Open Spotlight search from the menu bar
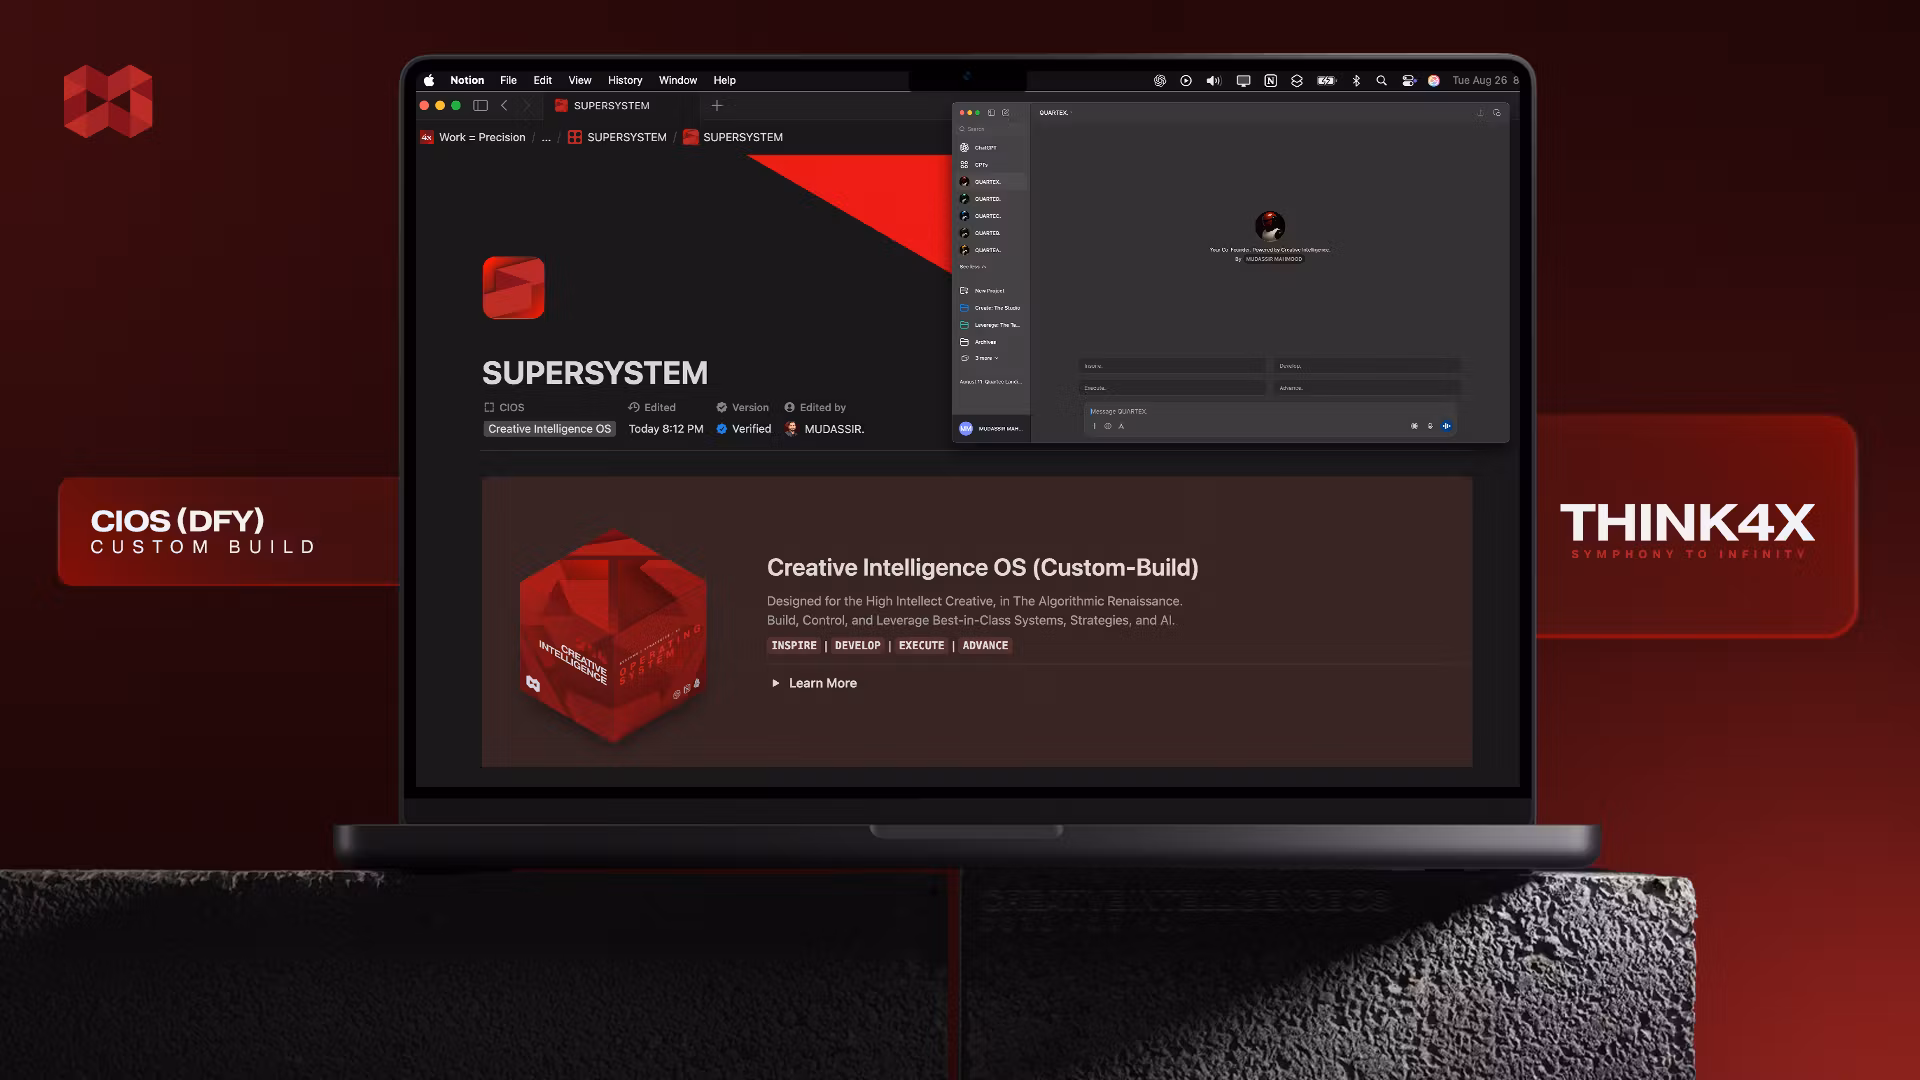Screen dimensions: 1920x1080 pyautogui.click(x=1381, y=81)
